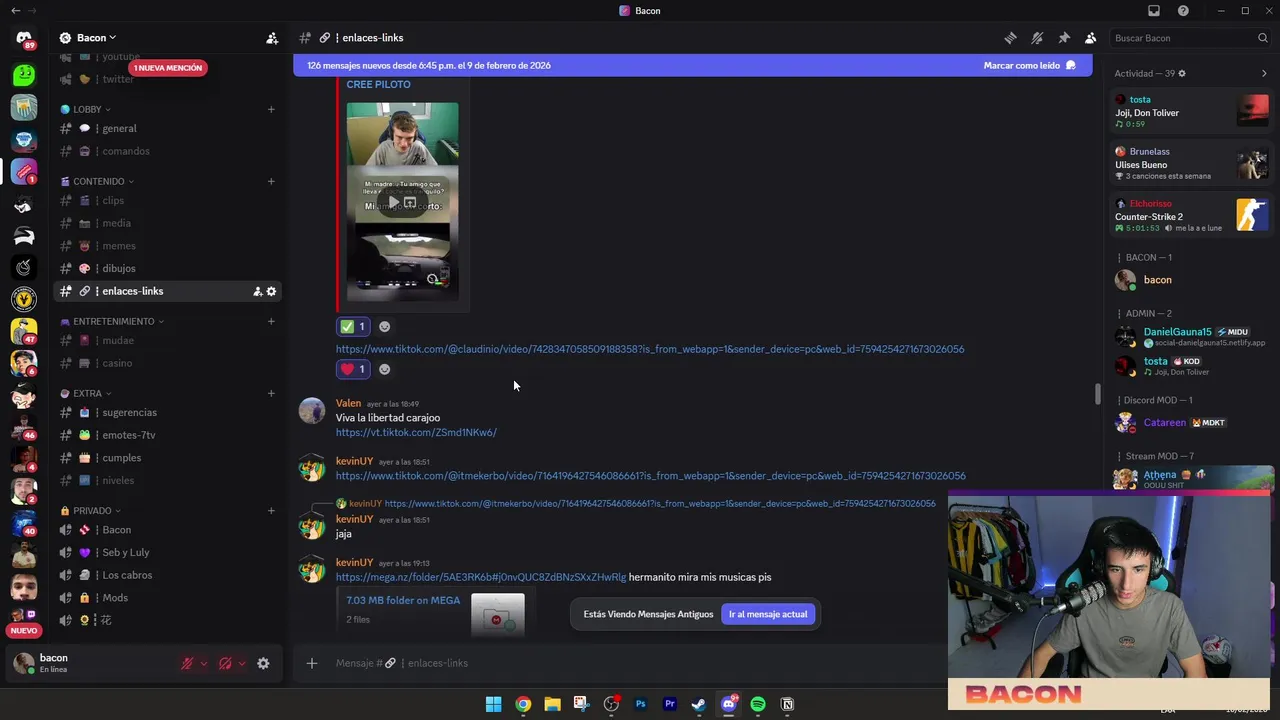The height and width of the screenshot is (720, 1280).
Task: Open the 7.03 MB folder on MEGA card
Action: pos(403,600)
